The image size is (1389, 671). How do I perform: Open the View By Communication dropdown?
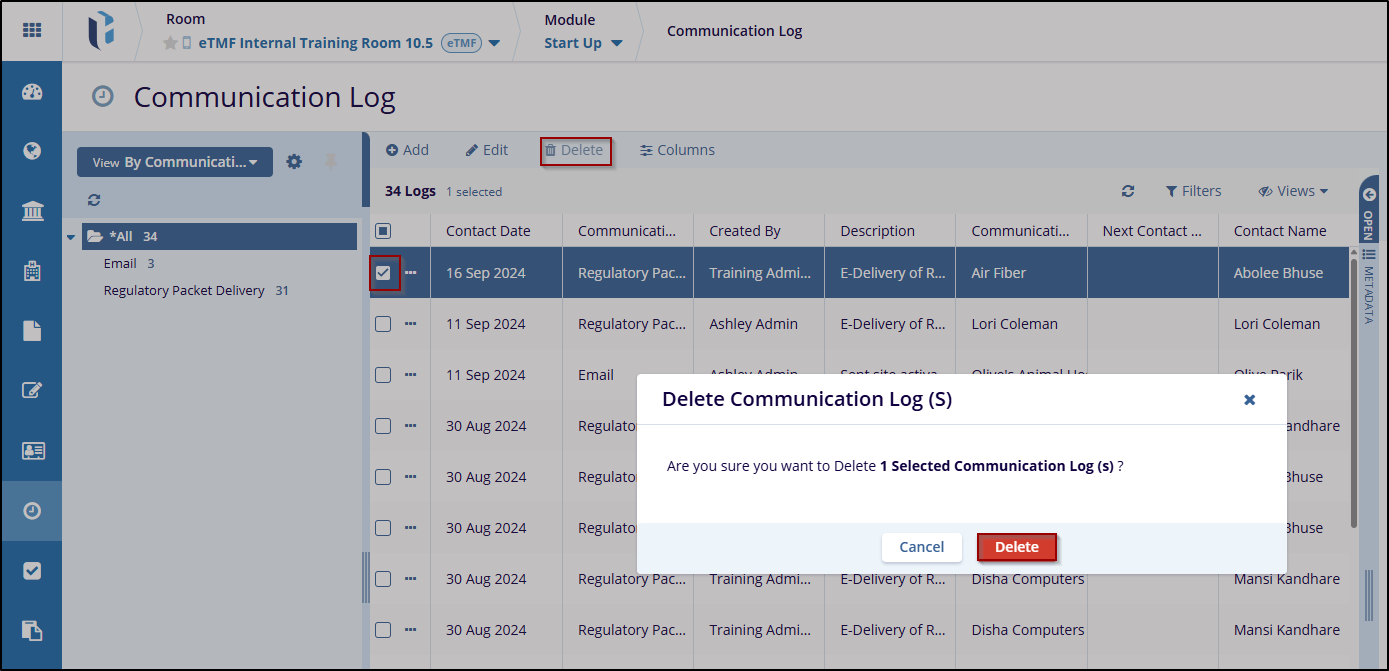[175, 162]
